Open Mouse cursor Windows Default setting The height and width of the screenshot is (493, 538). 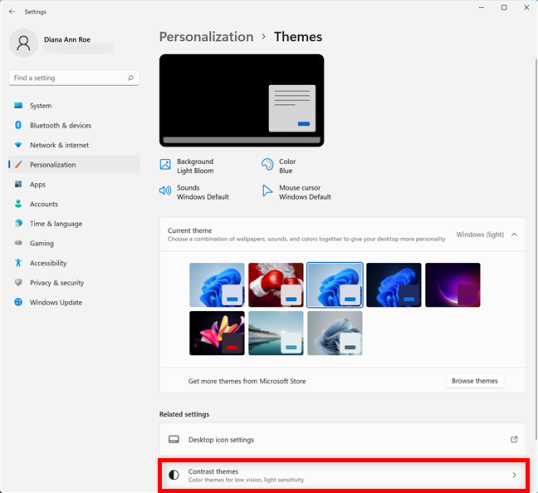pyautogui.click(x=297, y=192)
